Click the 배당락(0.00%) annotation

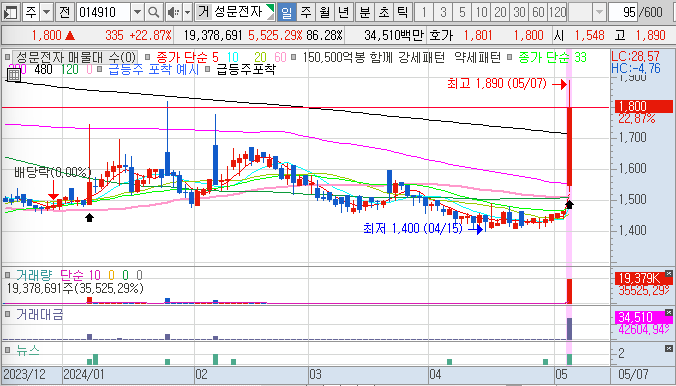click(53, 173)
